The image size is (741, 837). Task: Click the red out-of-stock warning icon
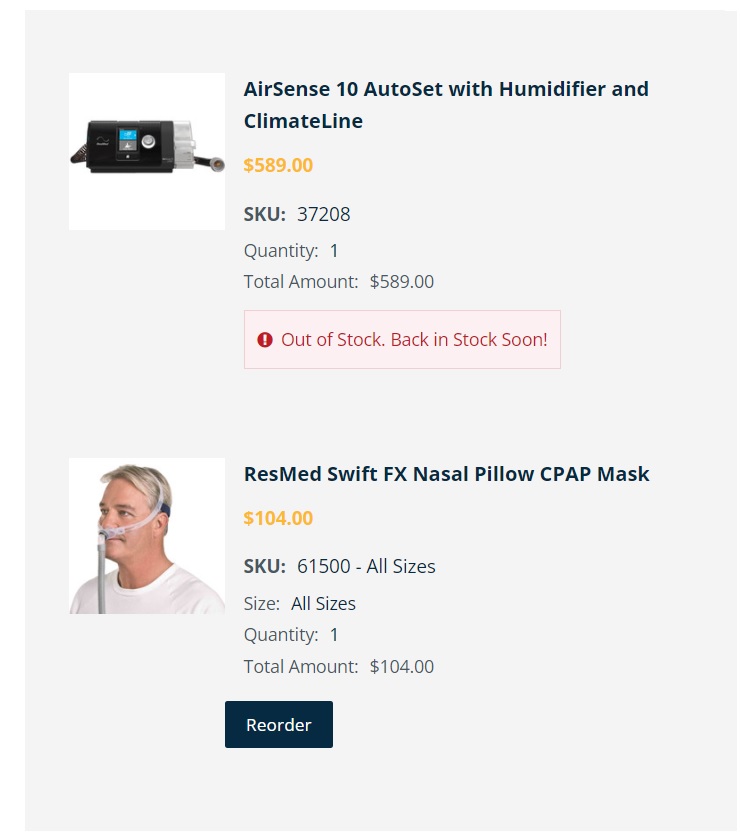(265, 339)
